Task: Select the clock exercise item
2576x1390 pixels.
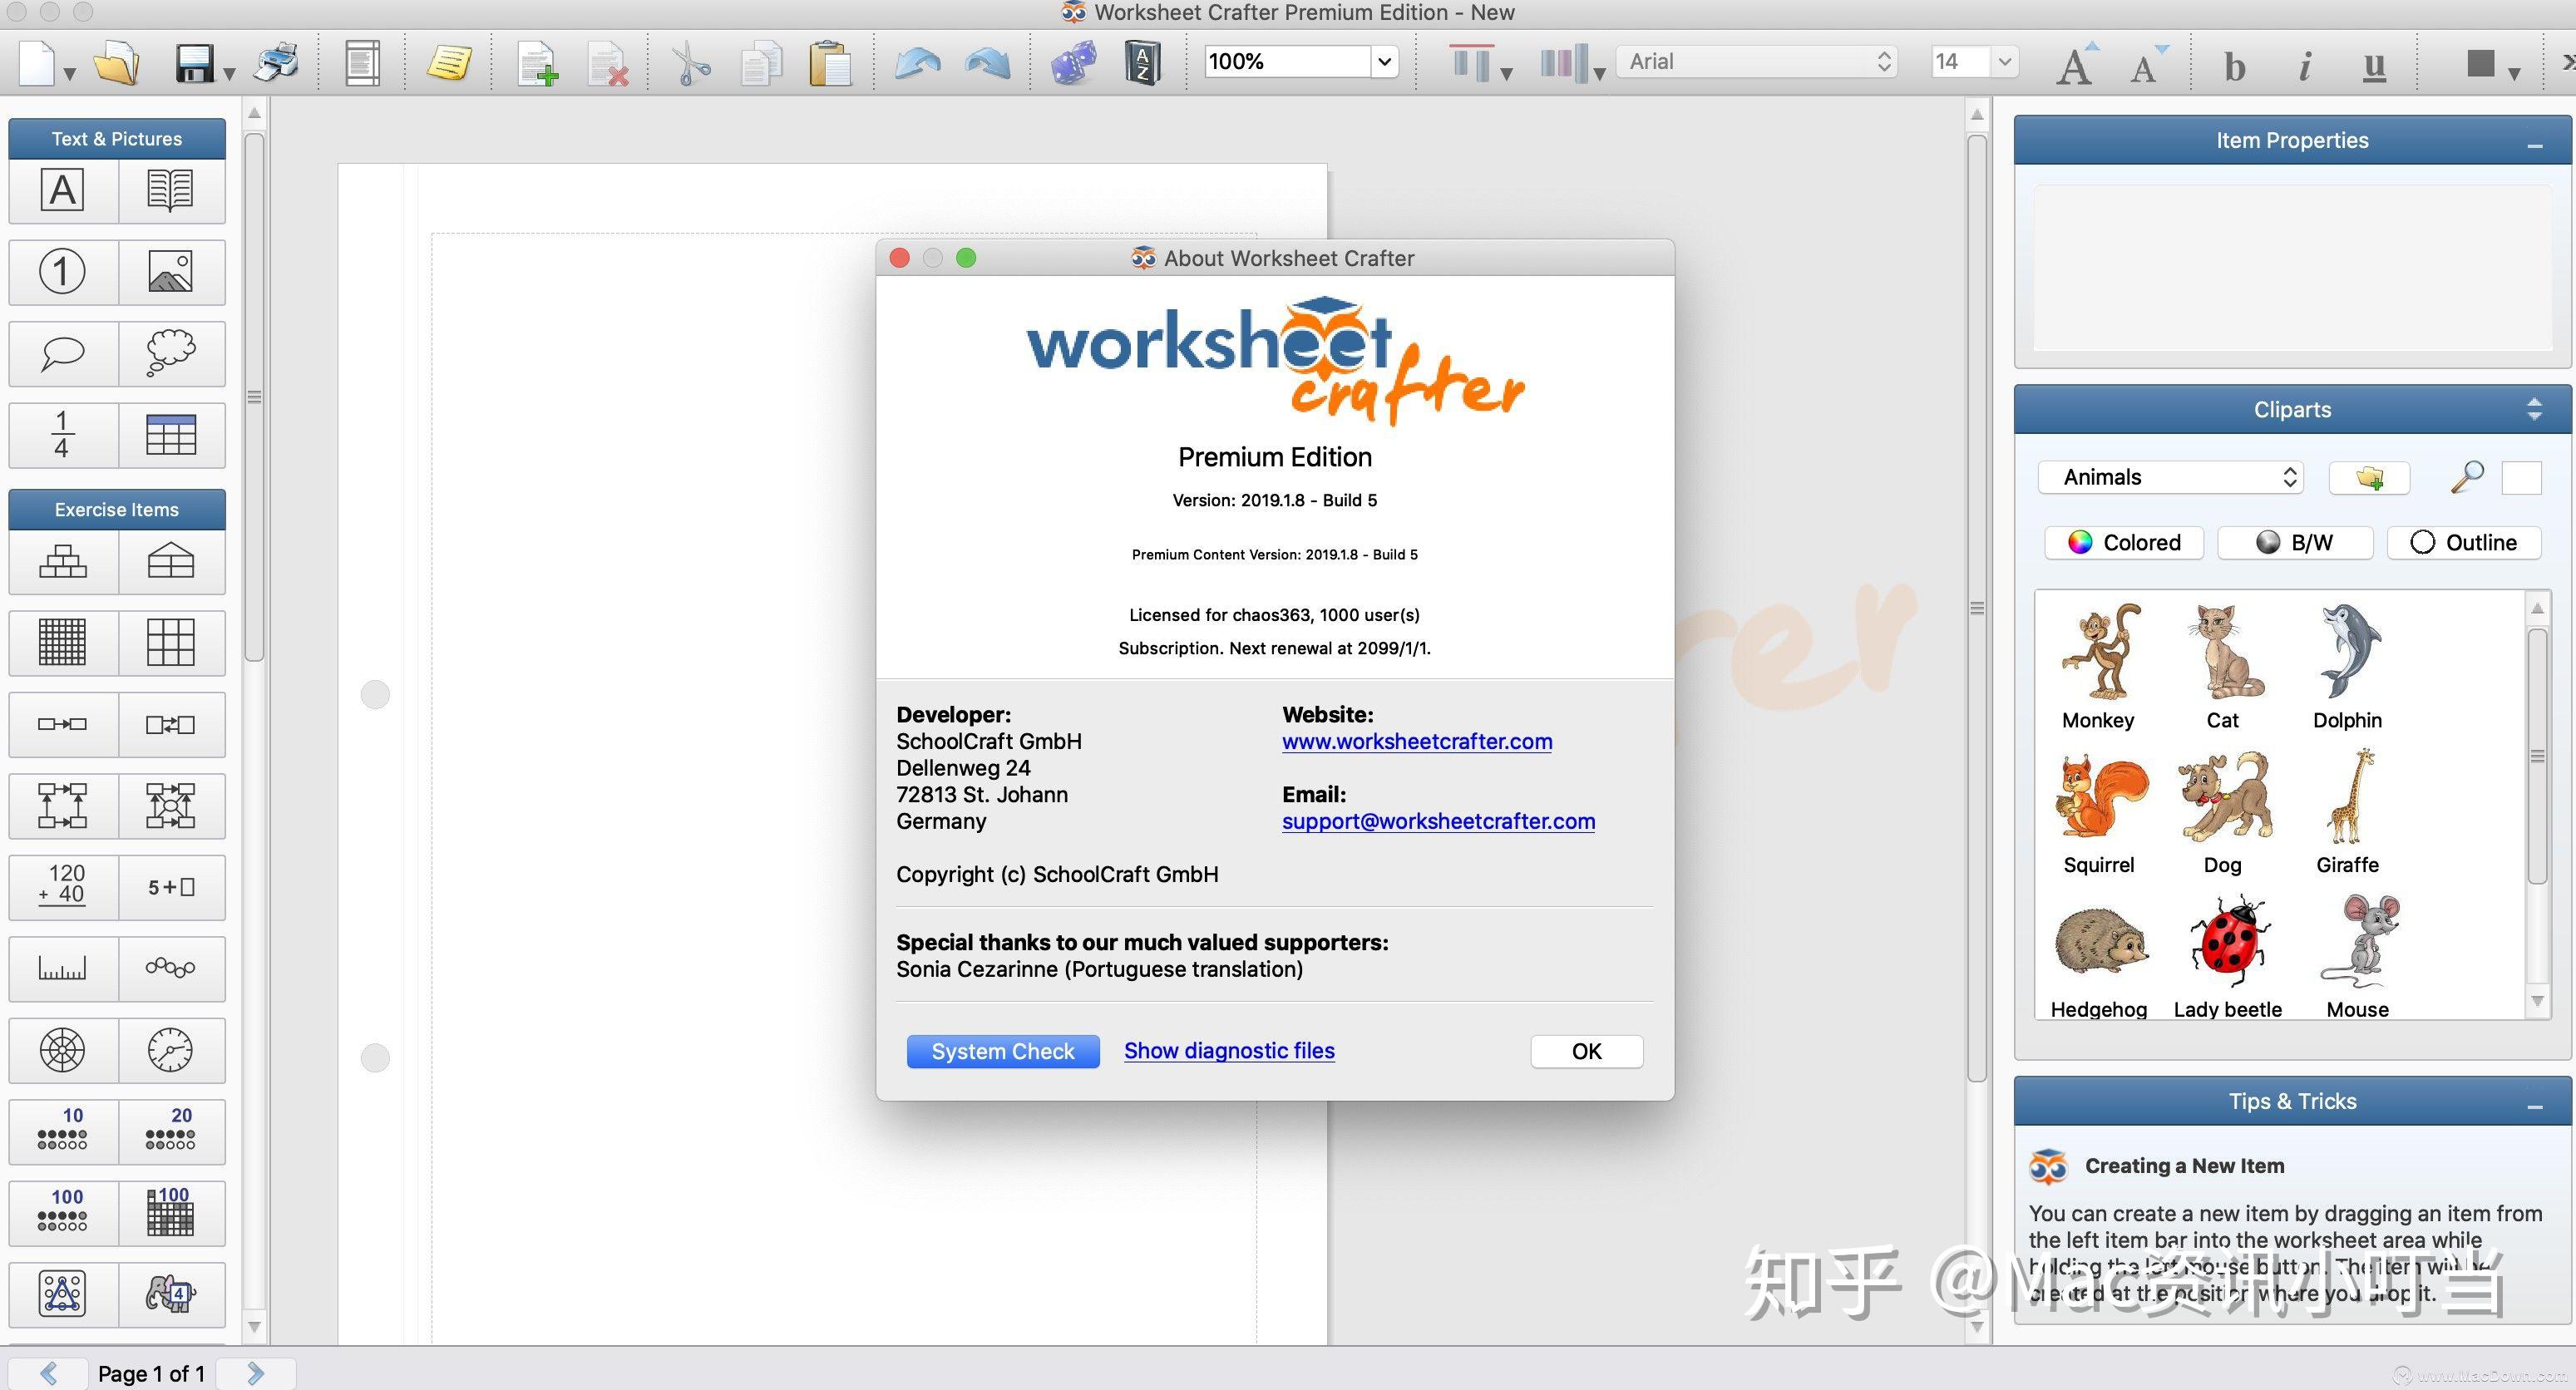Action: [171, 1050]
